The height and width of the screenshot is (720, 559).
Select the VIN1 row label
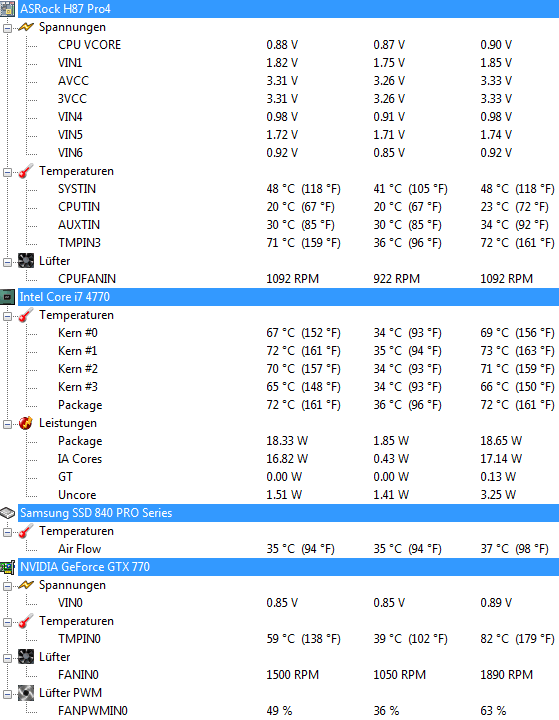70,63
